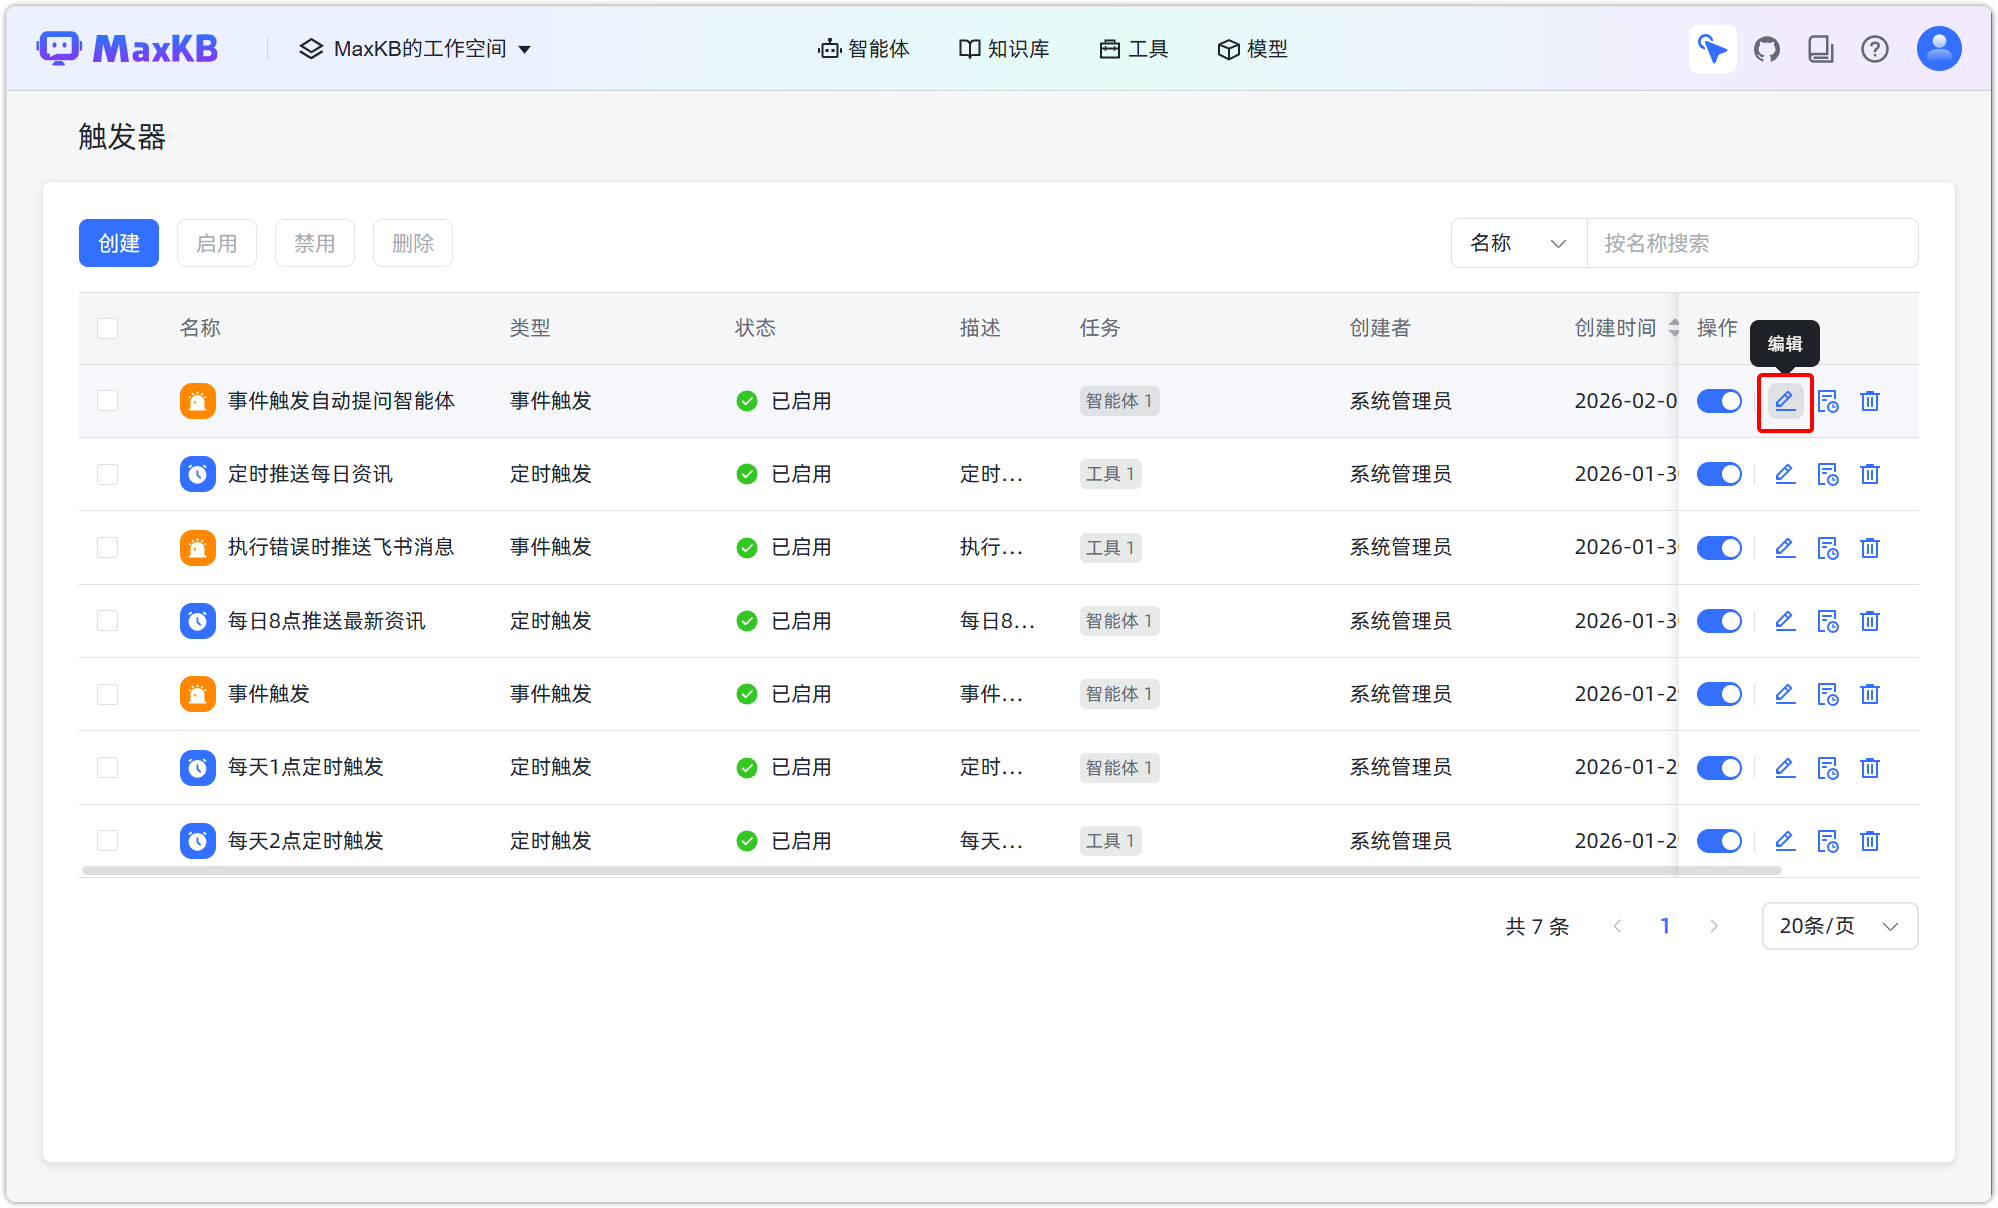Click inside the 按名称搜索 search field
Image resolution: width=1998 pixels, height=1208 pixels.
pyautogui.click(x=1752, y=243)
